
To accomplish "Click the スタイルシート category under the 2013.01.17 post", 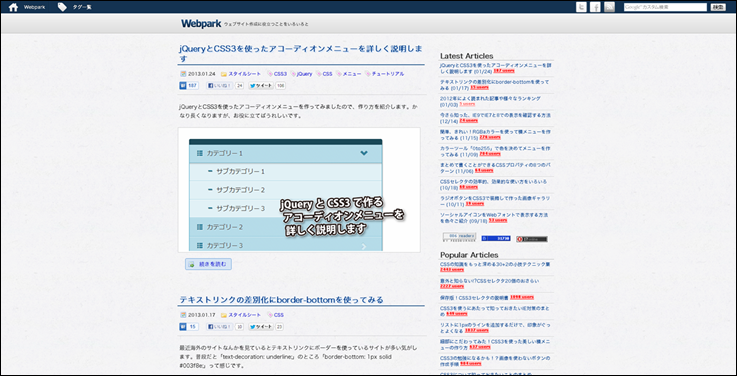I will [244, 315].
